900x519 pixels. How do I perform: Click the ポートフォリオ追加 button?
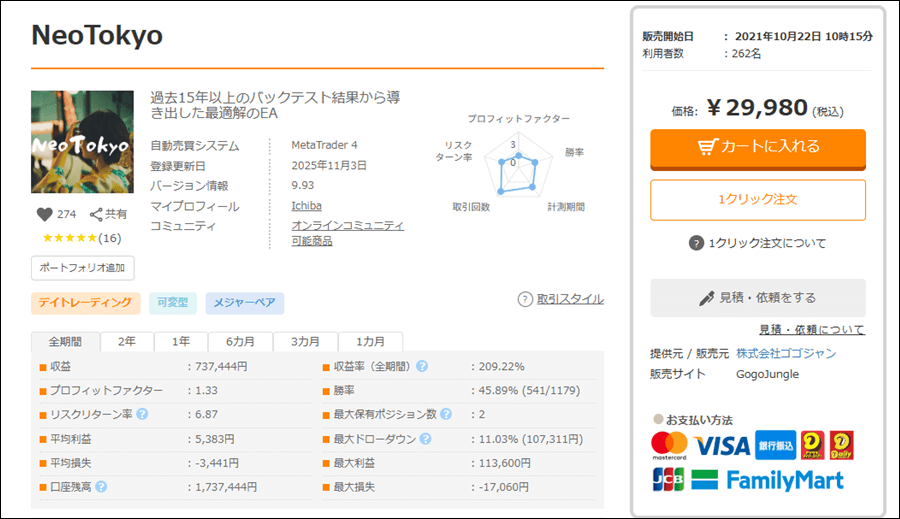coord(83,268)
